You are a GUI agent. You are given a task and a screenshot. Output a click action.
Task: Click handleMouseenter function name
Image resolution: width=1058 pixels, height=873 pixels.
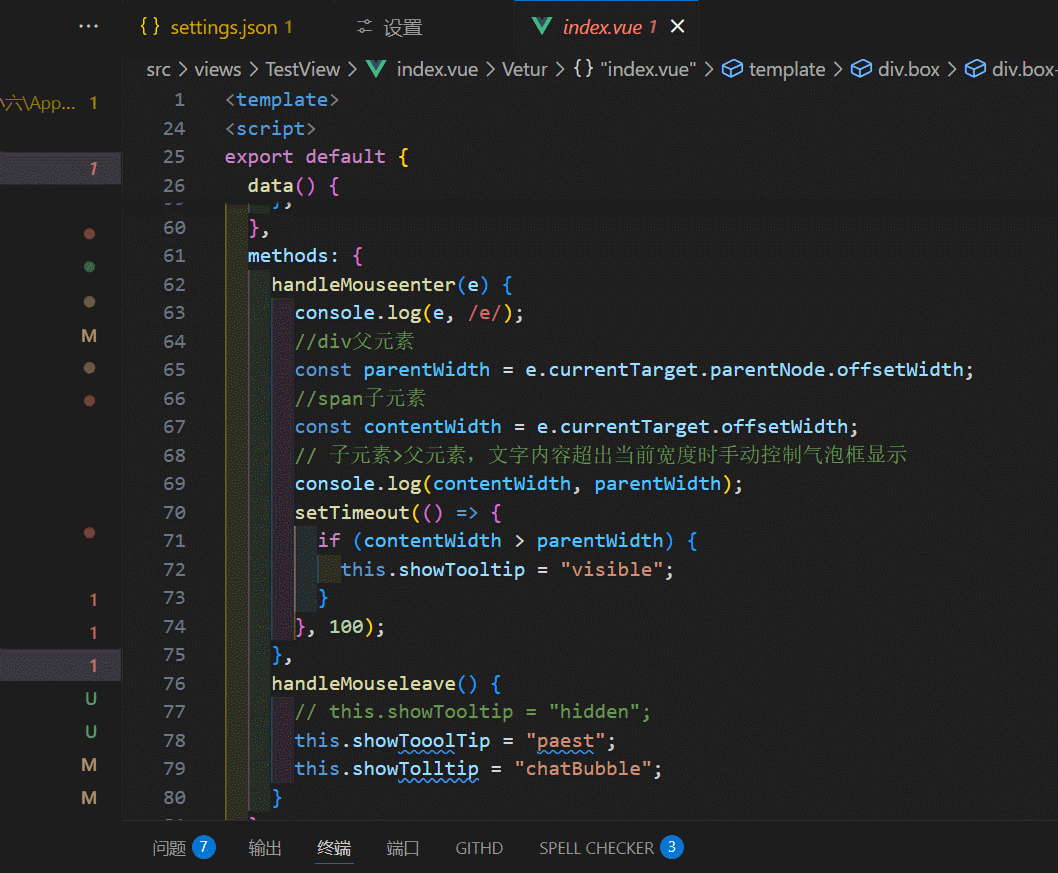364,285
